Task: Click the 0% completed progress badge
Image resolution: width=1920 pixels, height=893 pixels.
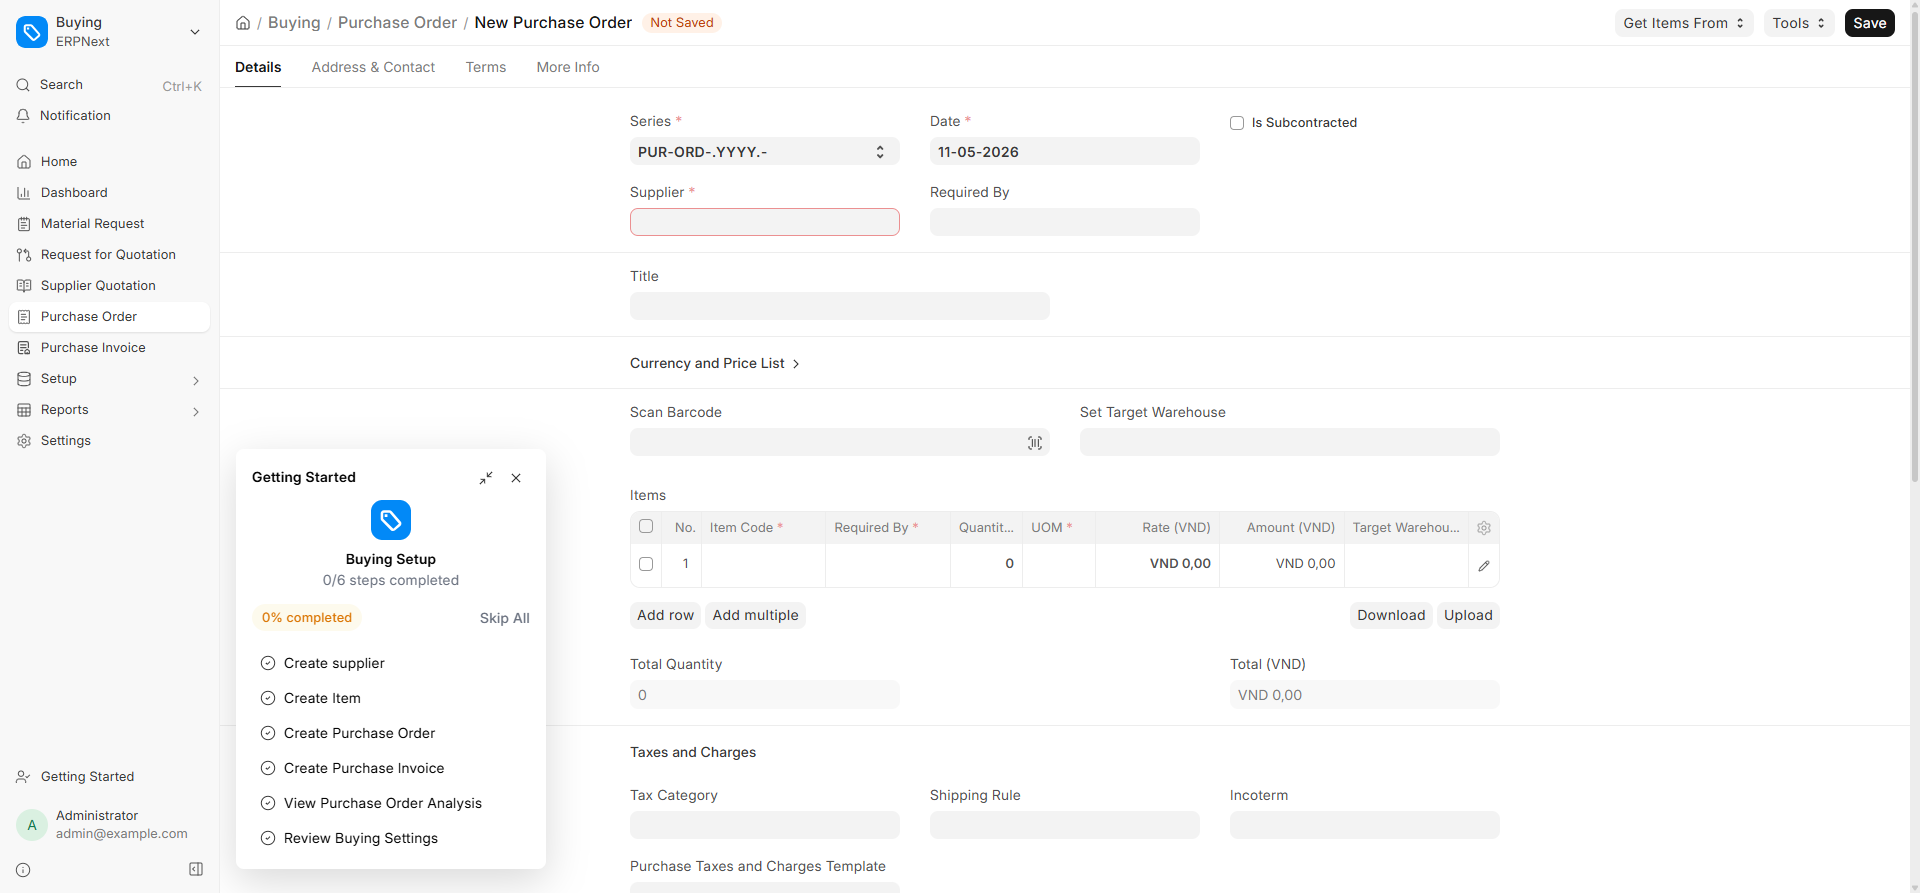Action: 307,617
